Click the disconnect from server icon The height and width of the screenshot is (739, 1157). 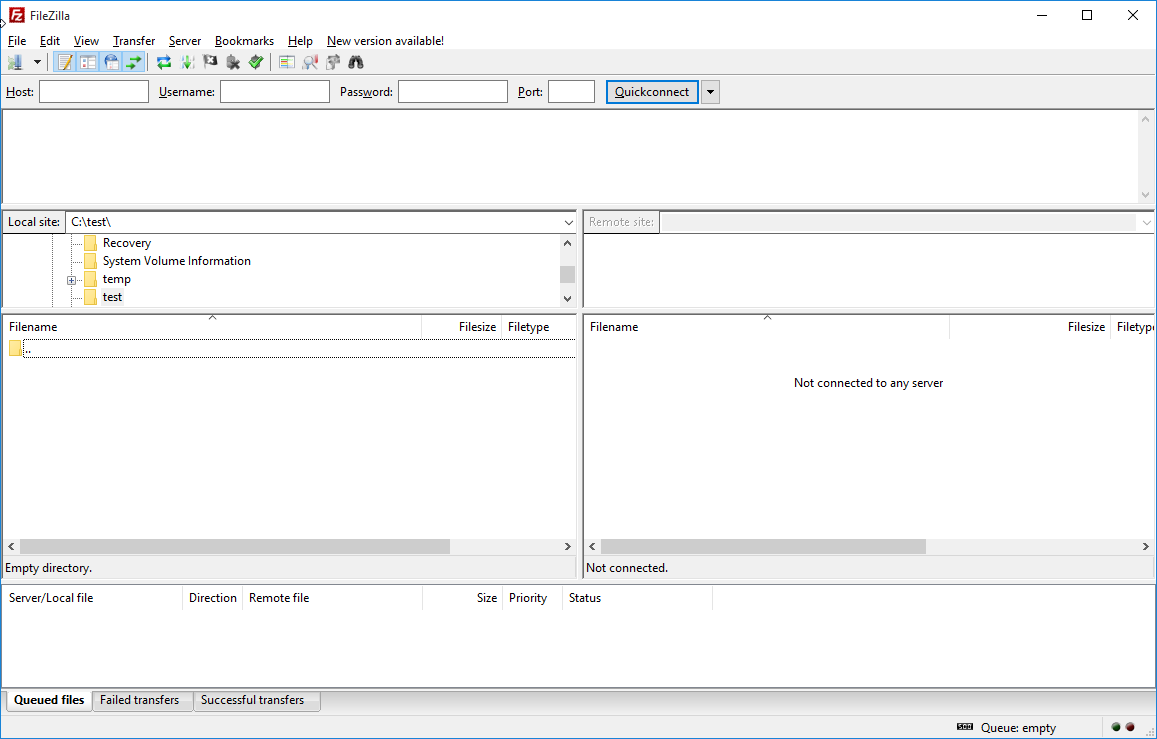tap(233, 62)
